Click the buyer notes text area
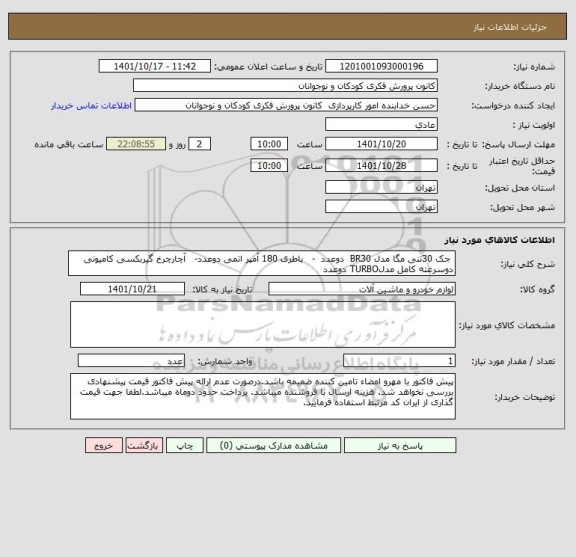This screenshot has height=557, width=576. click(x=263, y=396)
